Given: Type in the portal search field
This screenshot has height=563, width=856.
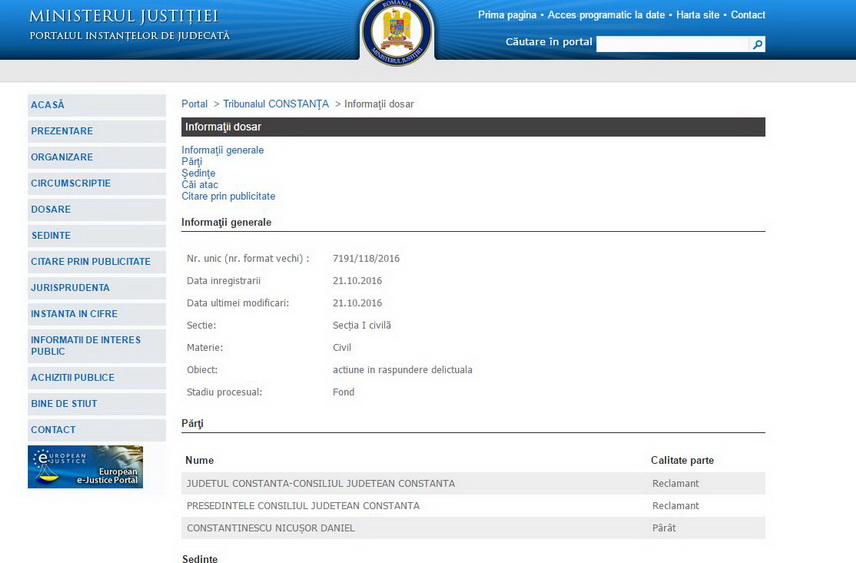Looking at the screenshot, I should [671, 44].
